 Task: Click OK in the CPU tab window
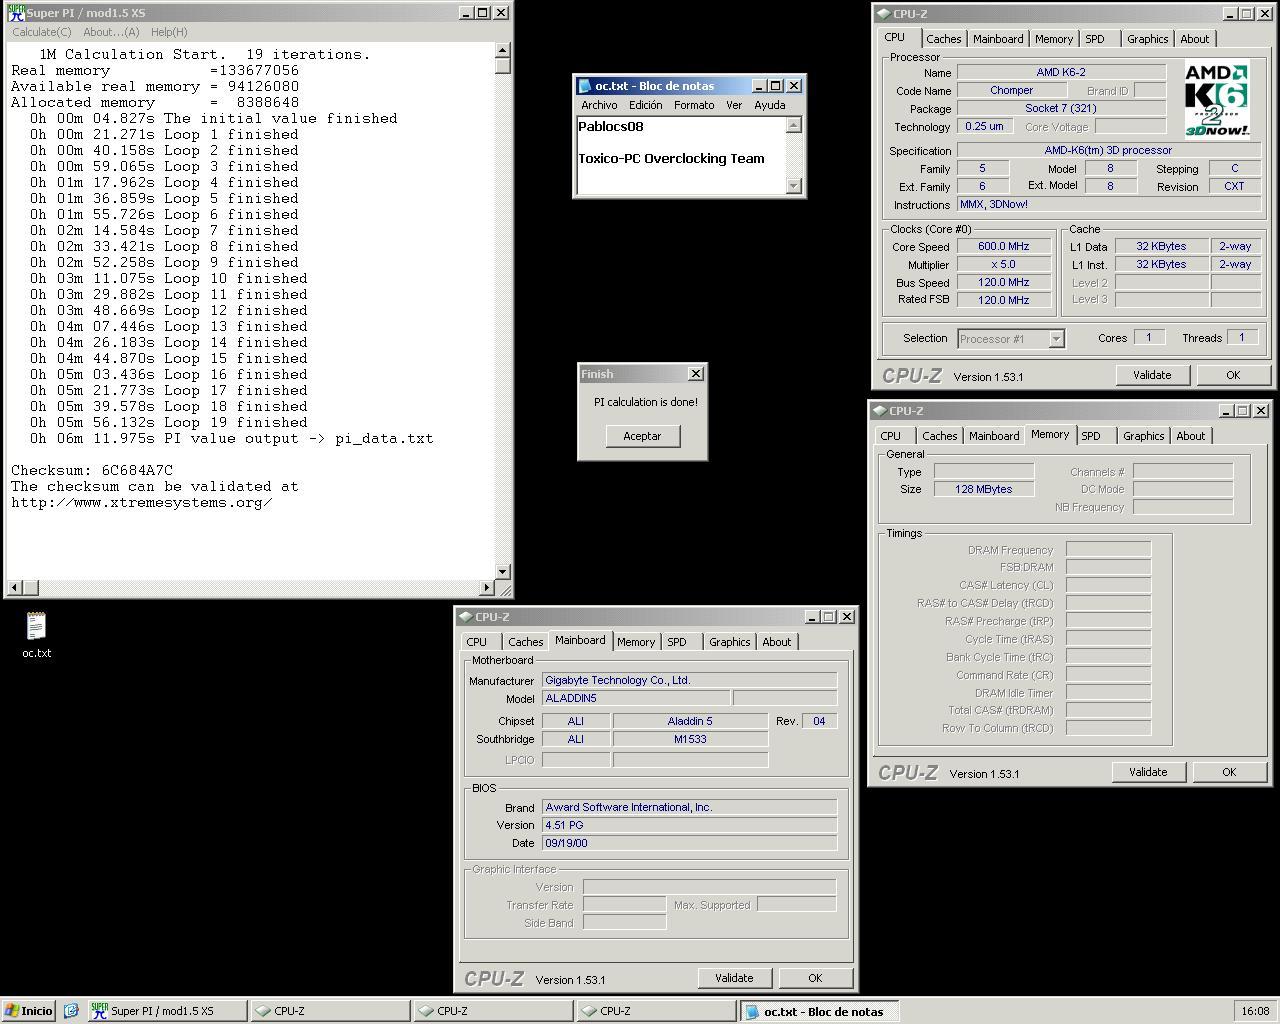(x=1233, y=375)
